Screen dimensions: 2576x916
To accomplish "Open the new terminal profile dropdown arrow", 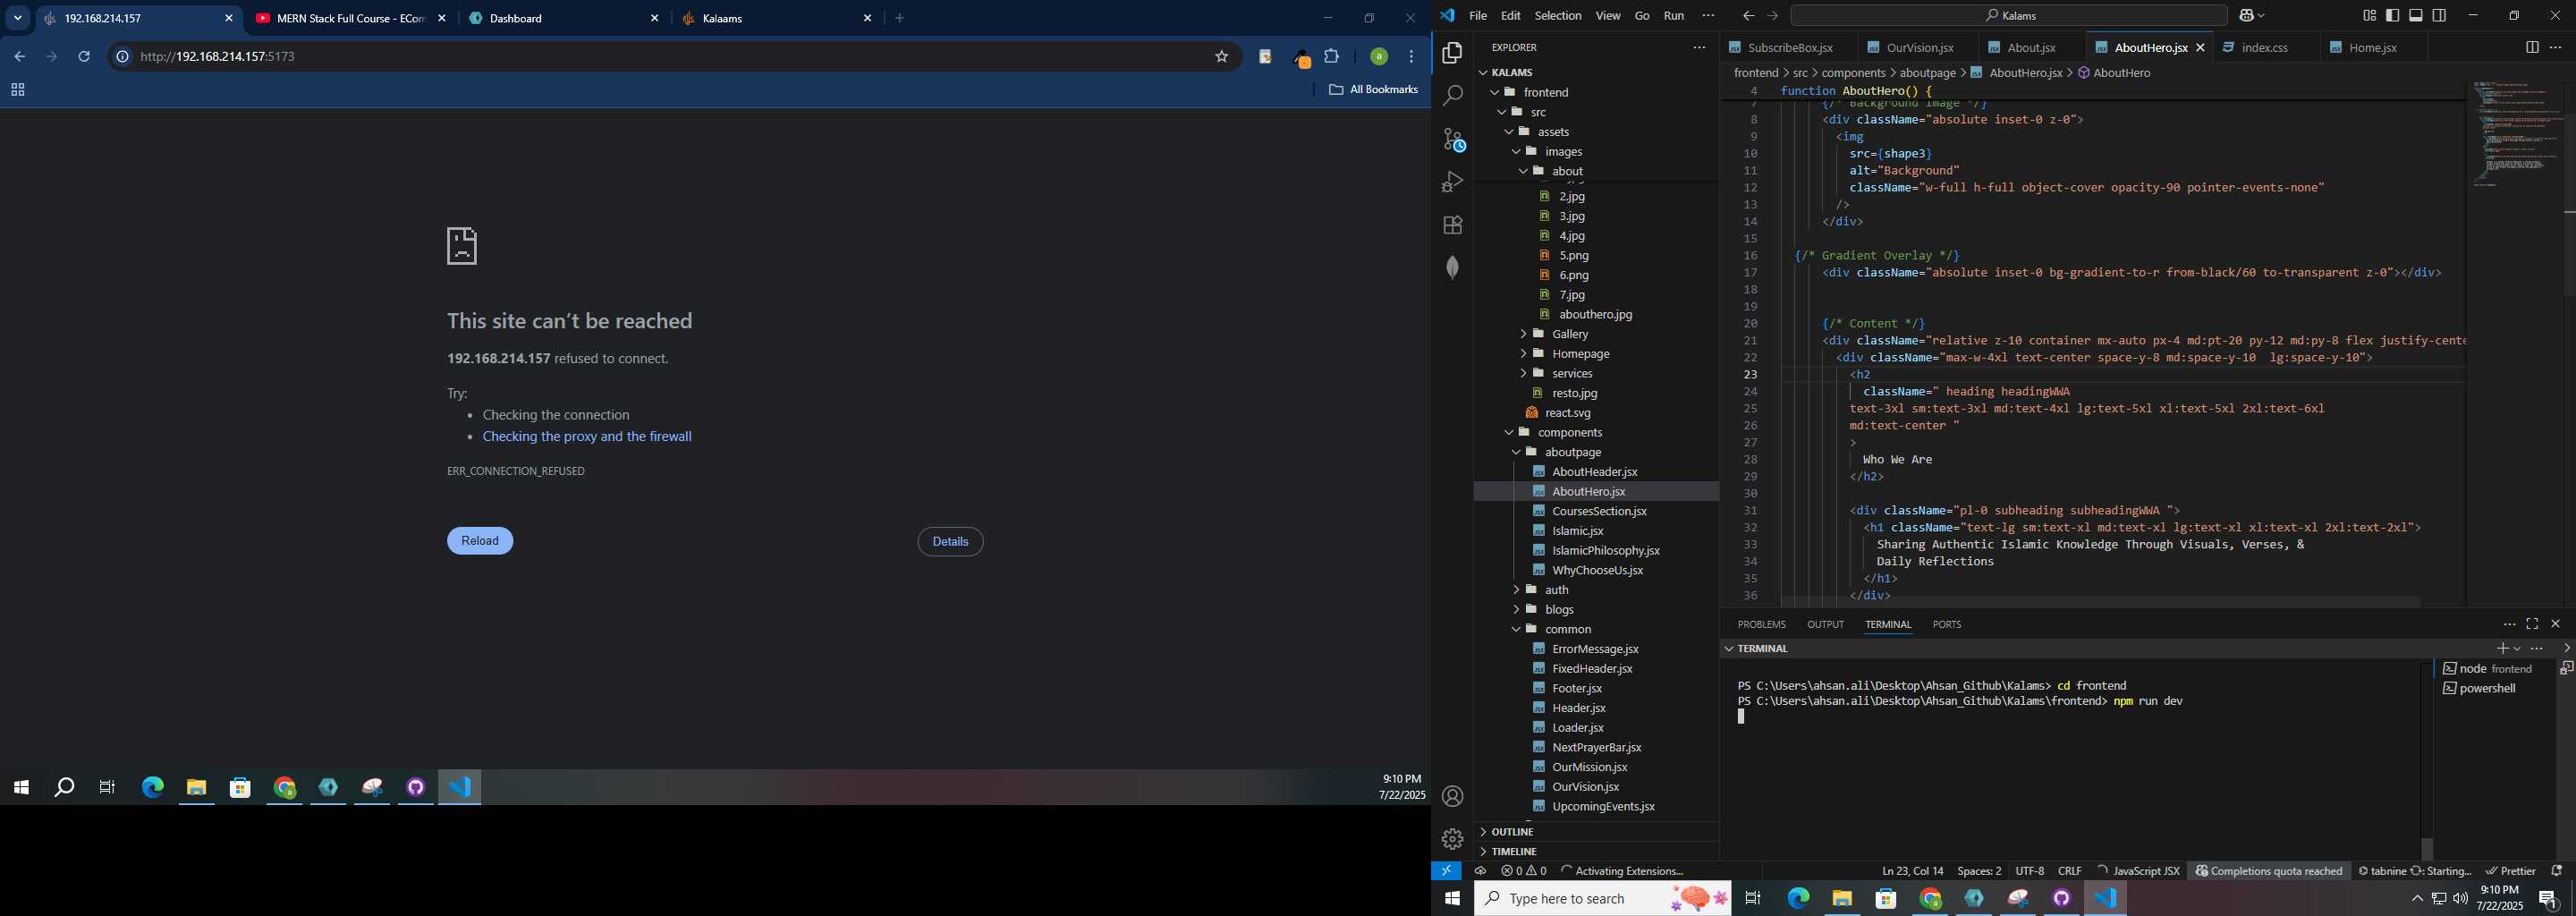I will 2517,649.
